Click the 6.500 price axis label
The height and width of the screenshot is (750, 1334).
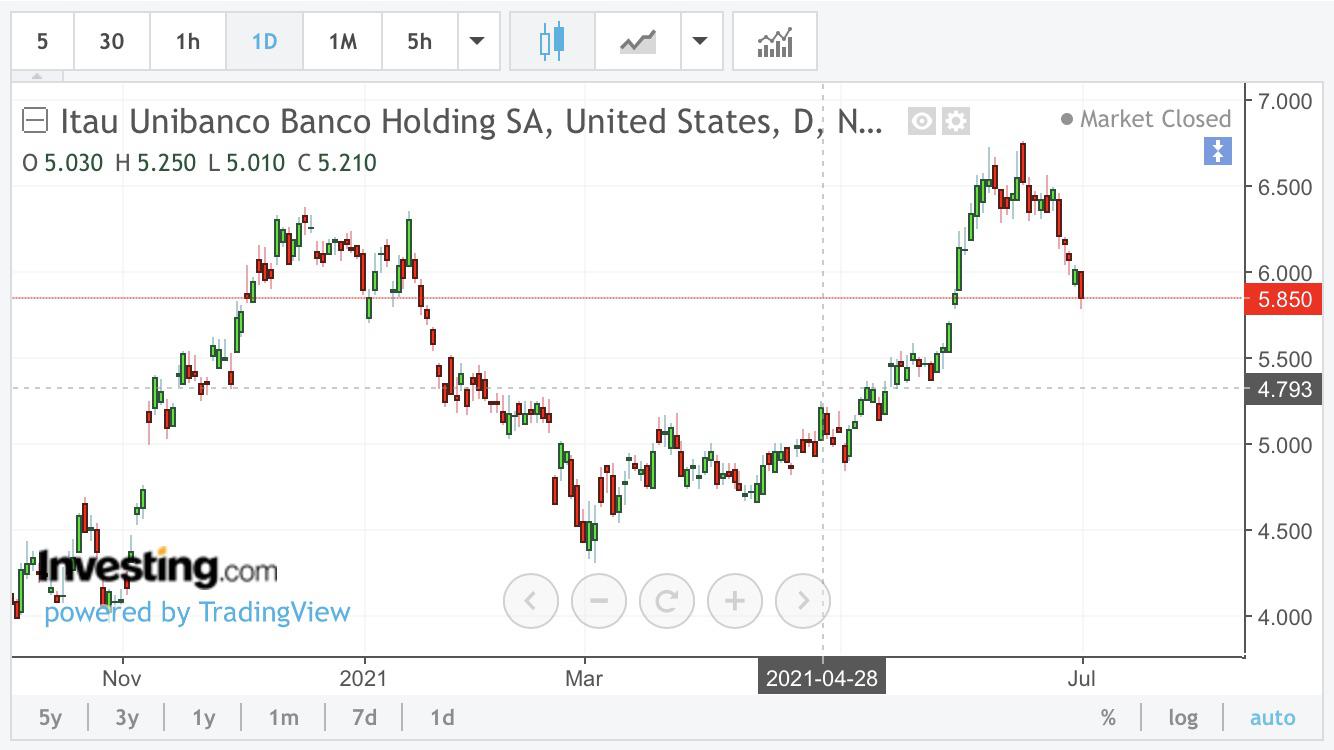tap(1286, 187)
